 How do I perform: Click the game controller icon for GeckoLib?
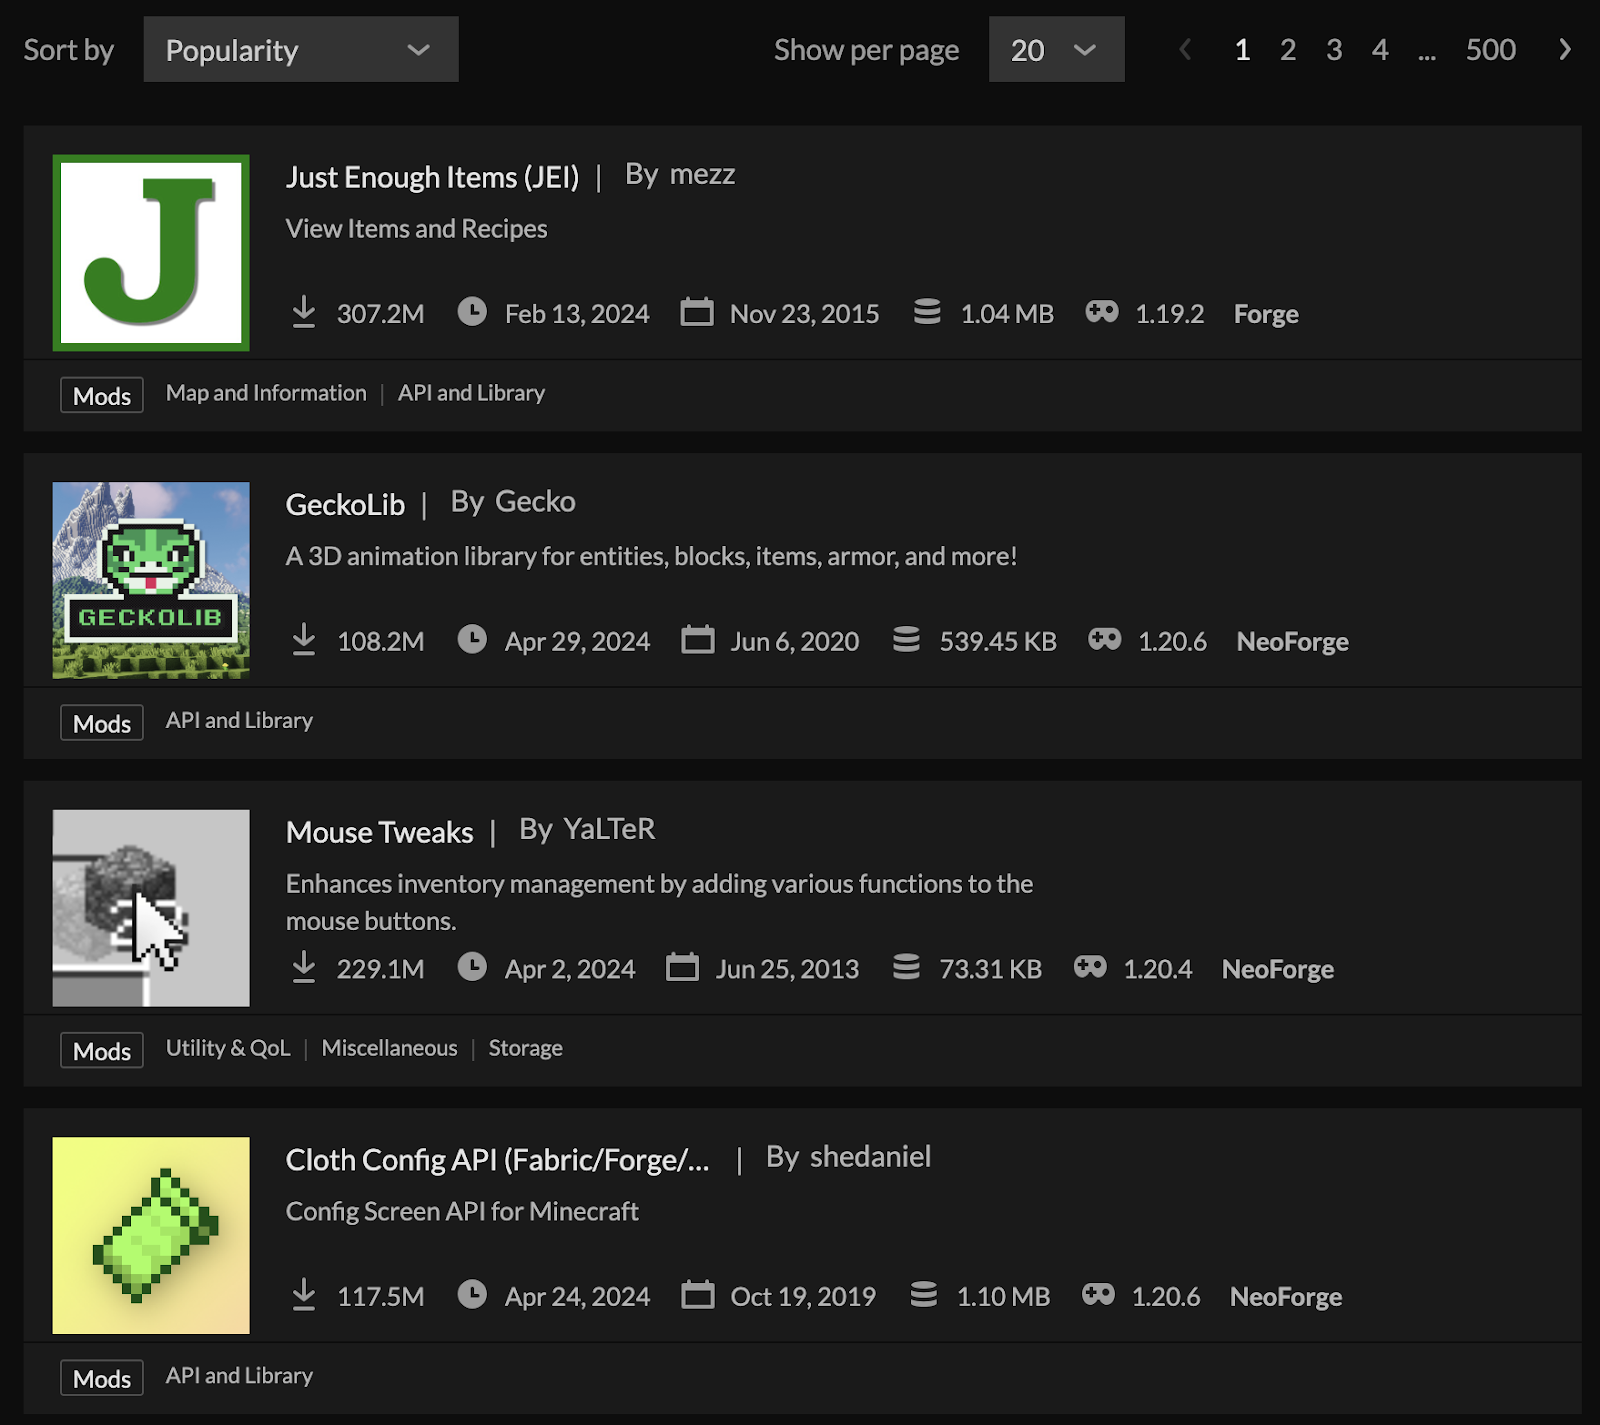coord(1105,638)
